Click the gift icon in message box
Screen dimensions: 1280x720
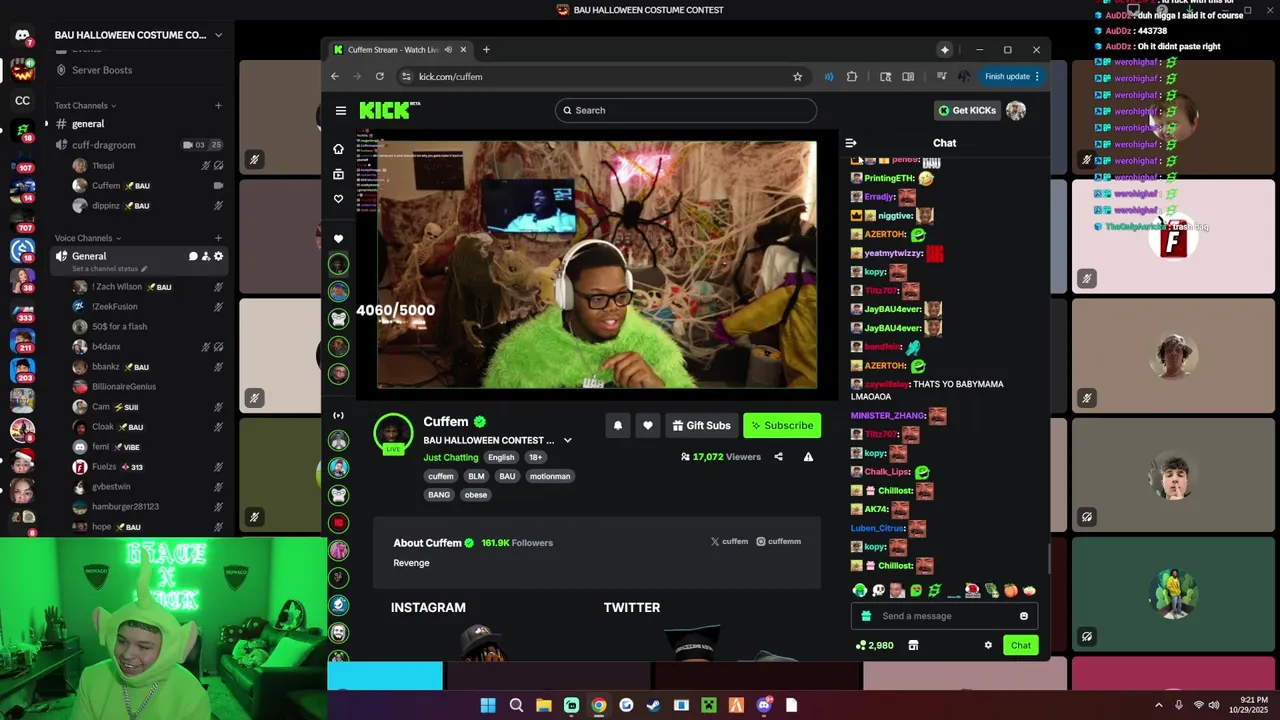[x=866, y=616]
